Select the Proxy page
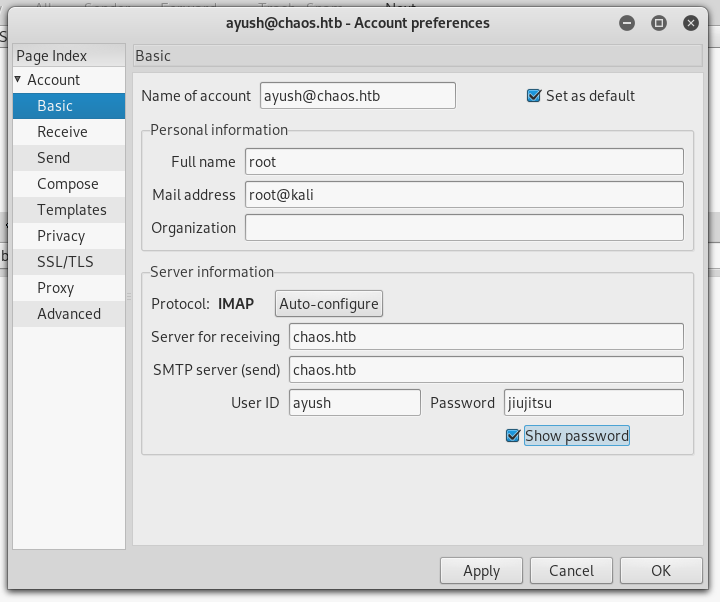 [56, 288]
